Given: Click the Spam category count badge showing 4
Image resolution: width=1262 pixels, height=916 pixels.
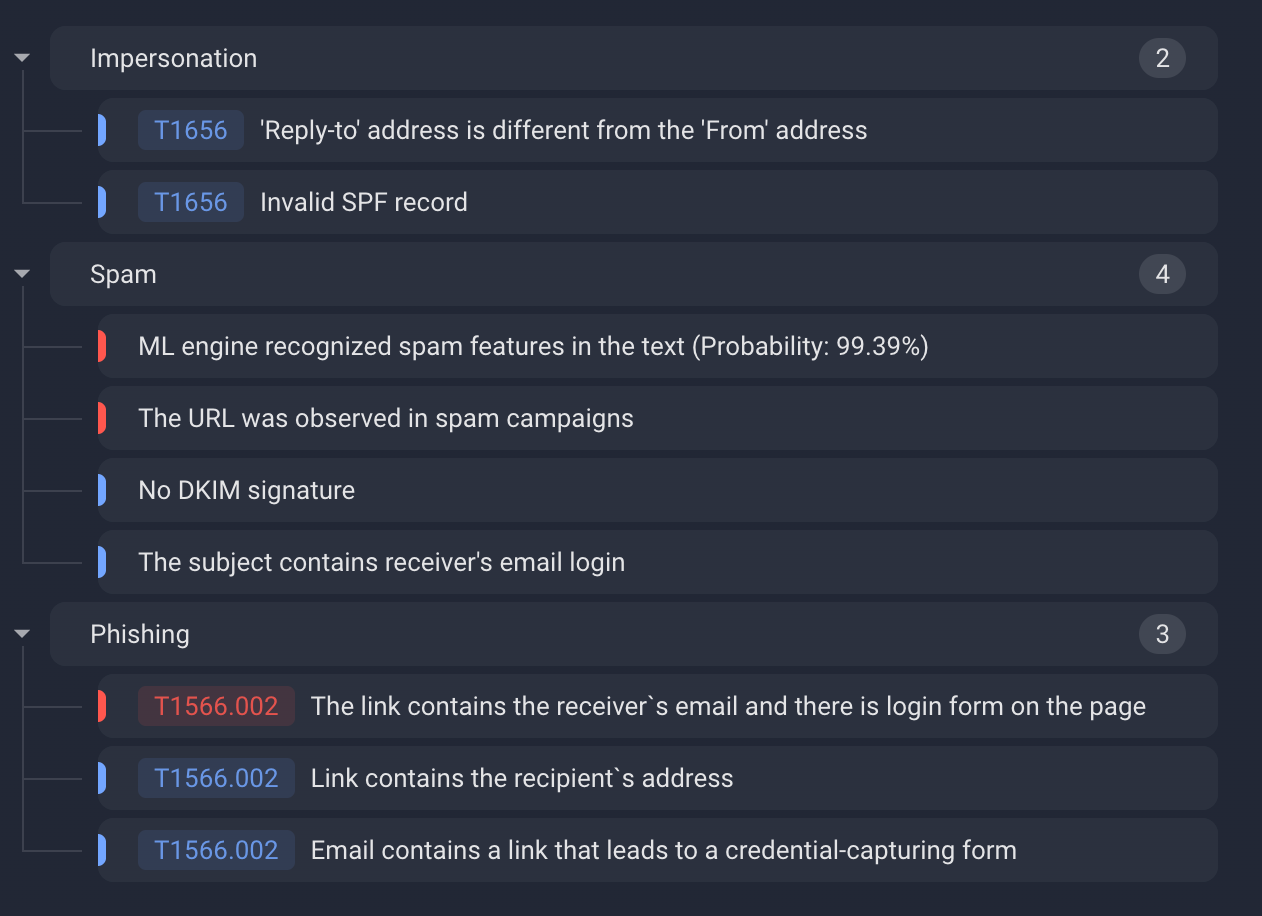Looking at the screenshot, I should 1162,274.
